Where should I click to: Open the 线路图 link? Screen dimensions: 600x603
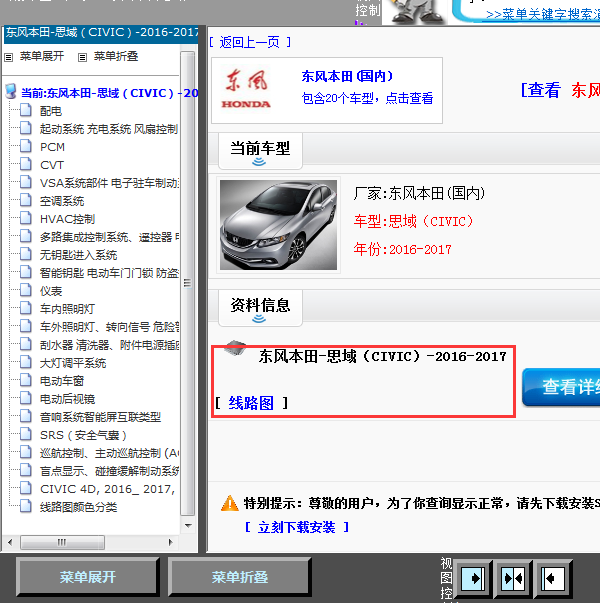click(251, 403)
